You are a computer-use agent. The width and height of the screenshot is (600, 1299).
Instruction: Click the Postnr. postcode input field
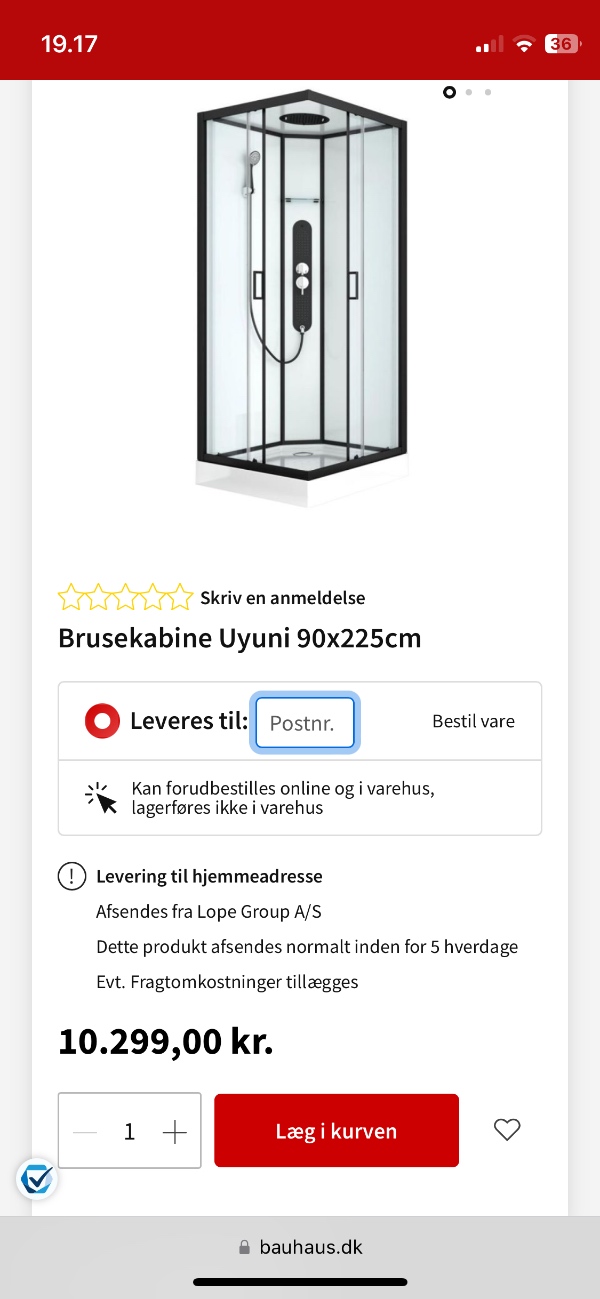(304, 720)
